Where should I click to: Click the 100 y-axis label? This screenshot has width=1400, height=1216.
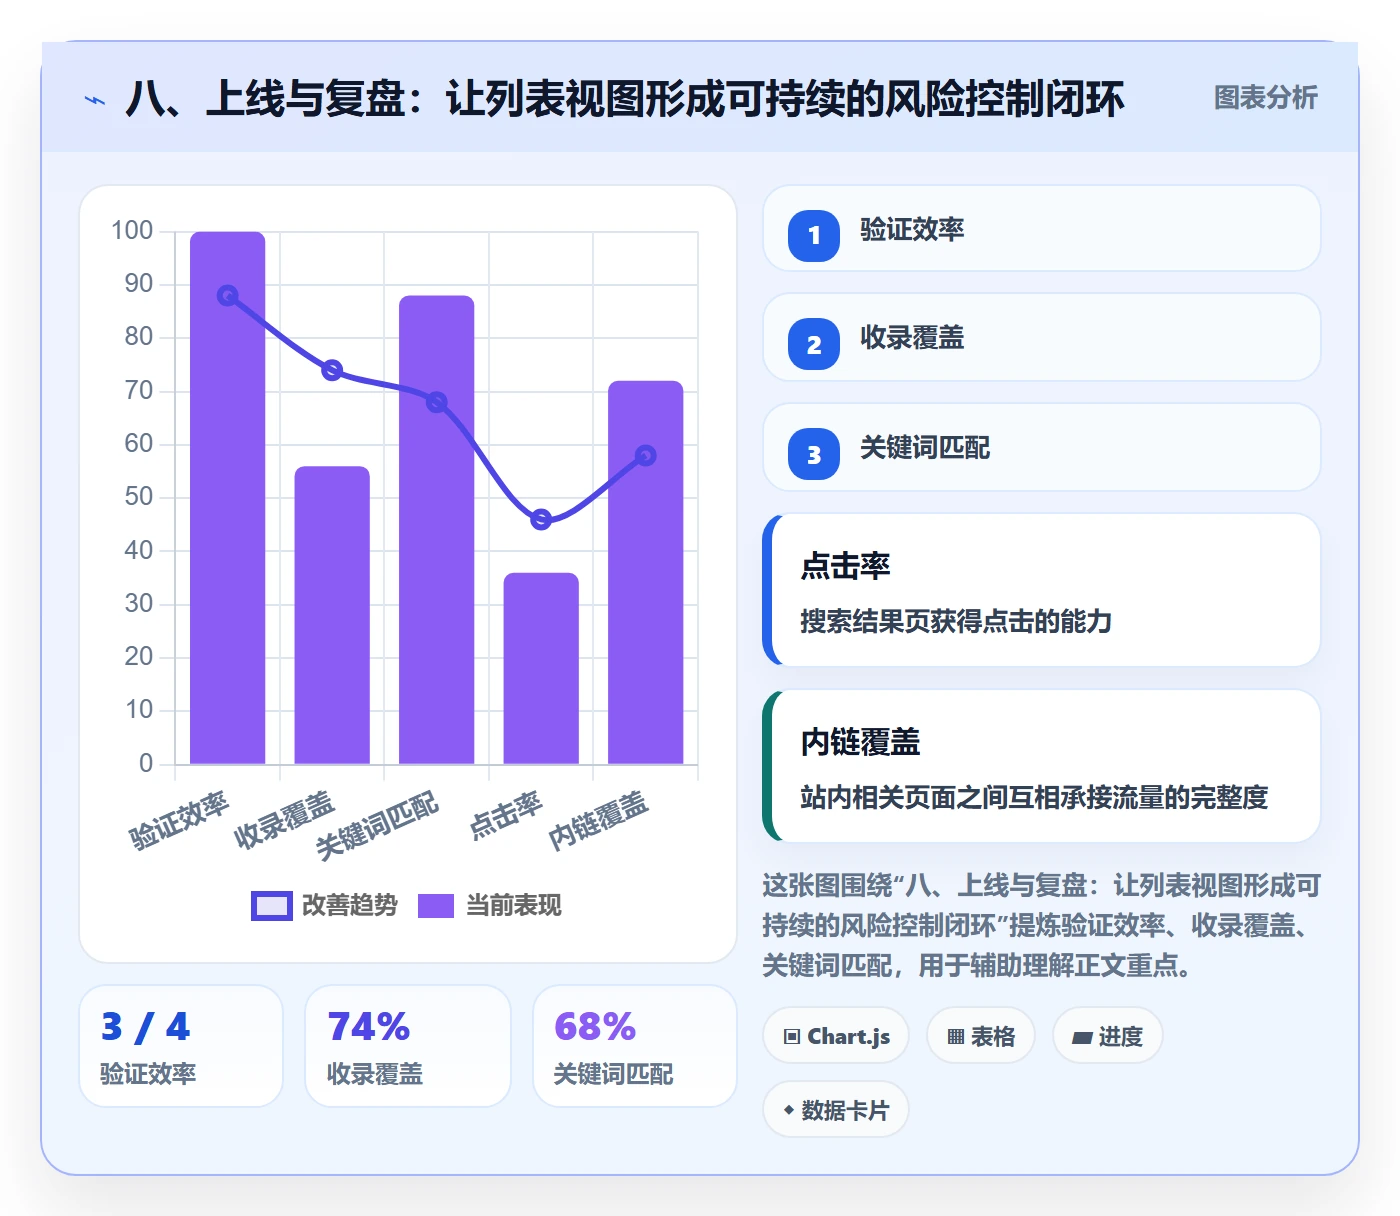click(132, 230)
